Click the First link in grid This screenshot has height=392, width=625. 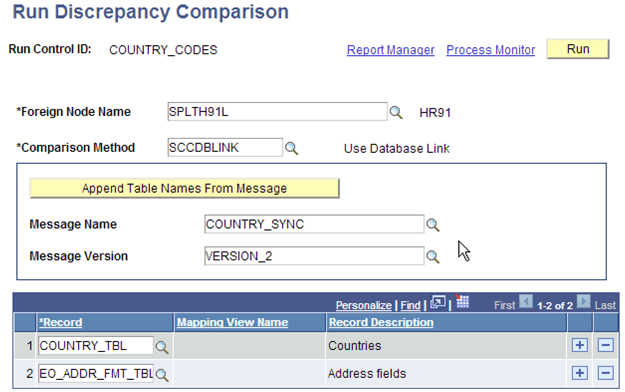point(505,305)
